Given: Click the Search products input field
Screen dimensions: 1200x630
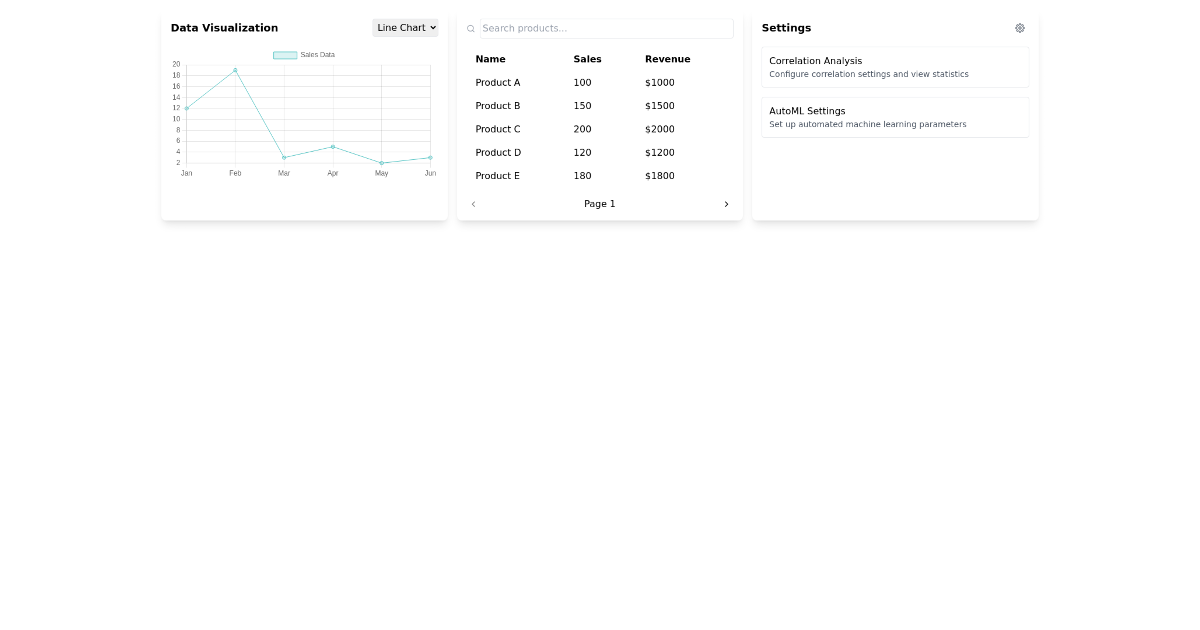Looking at the screenshot, I should pos(600,28).
